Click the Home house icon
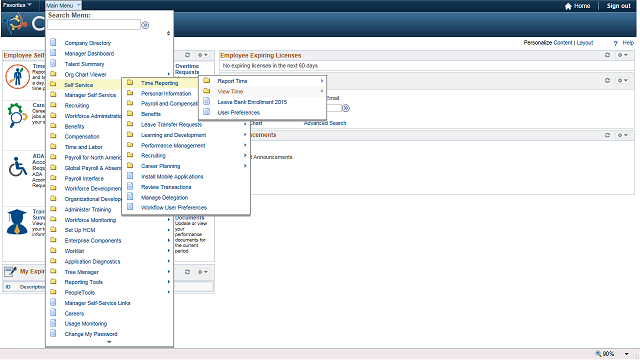 (568, 6)
